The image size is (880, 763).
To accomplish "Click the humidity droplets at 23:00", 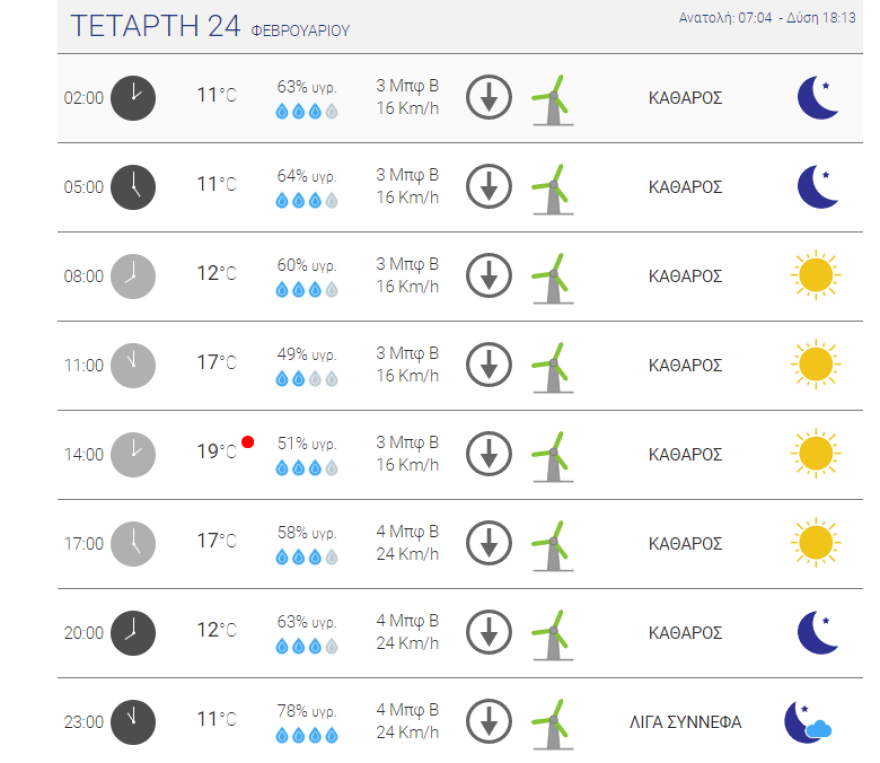I will click(307, 736).
